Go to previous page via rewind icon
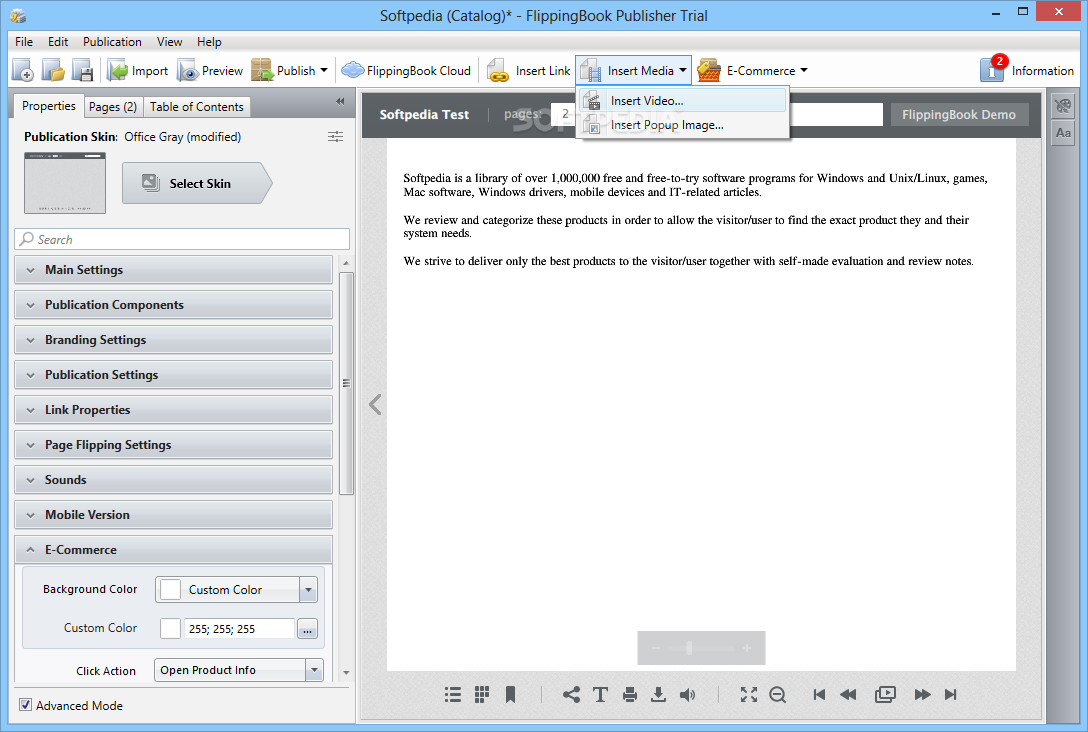This screenshot has height=732, width=1088. (x=848, y=695)
